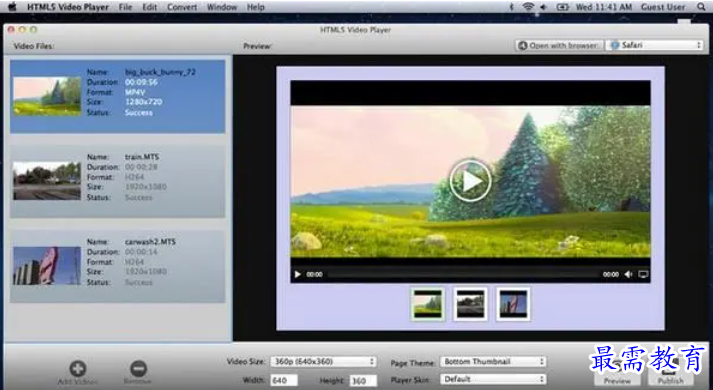
Task: Click the Width input field
Action: point(284,380)
